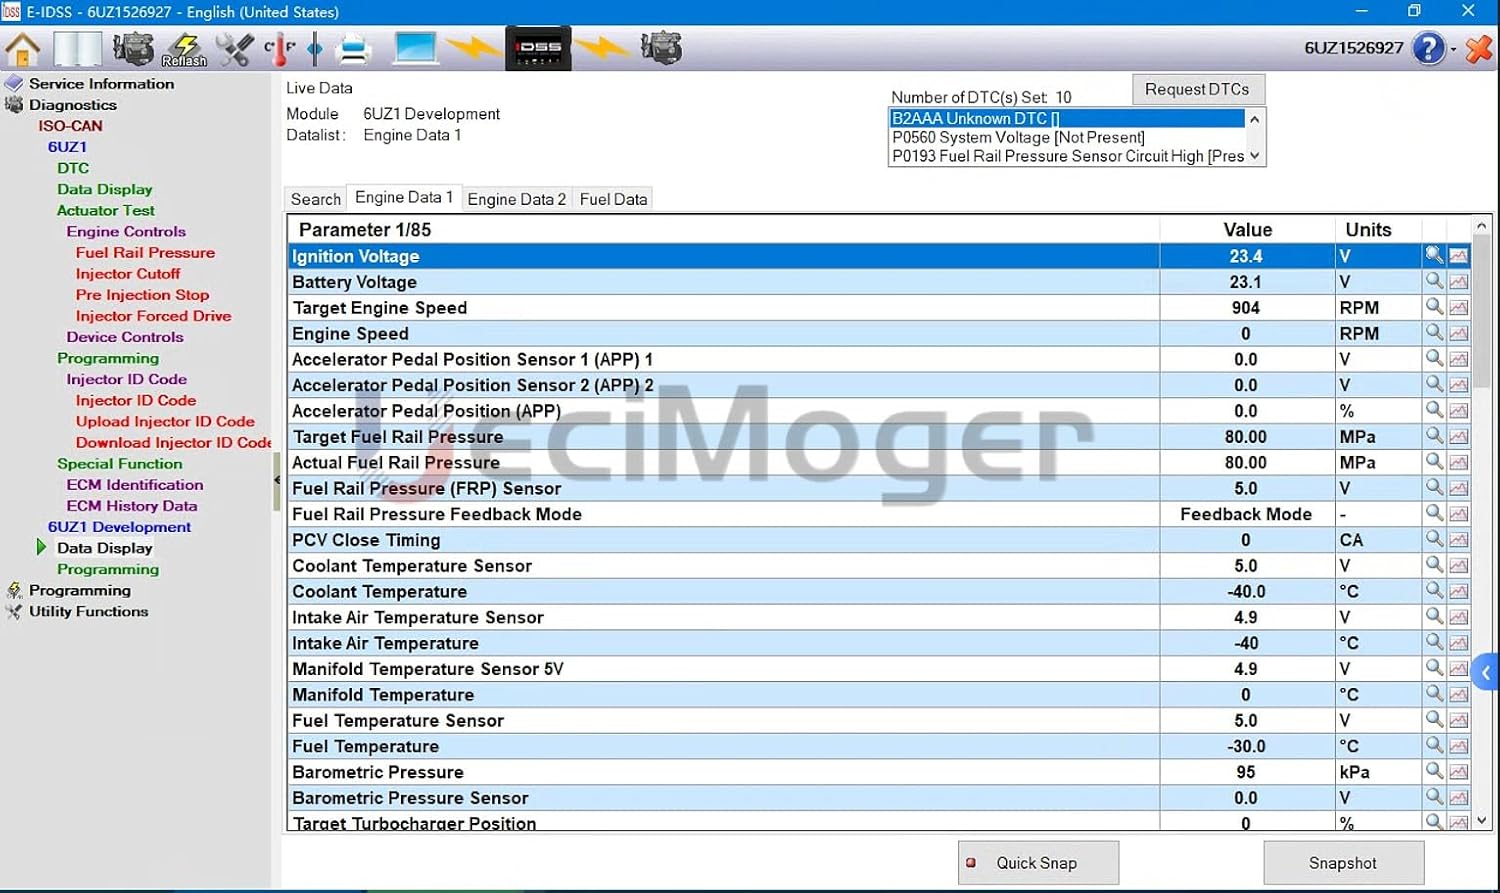Click parameter table scrollbar down arrow
The image size is (1500, 893).
1482,821
